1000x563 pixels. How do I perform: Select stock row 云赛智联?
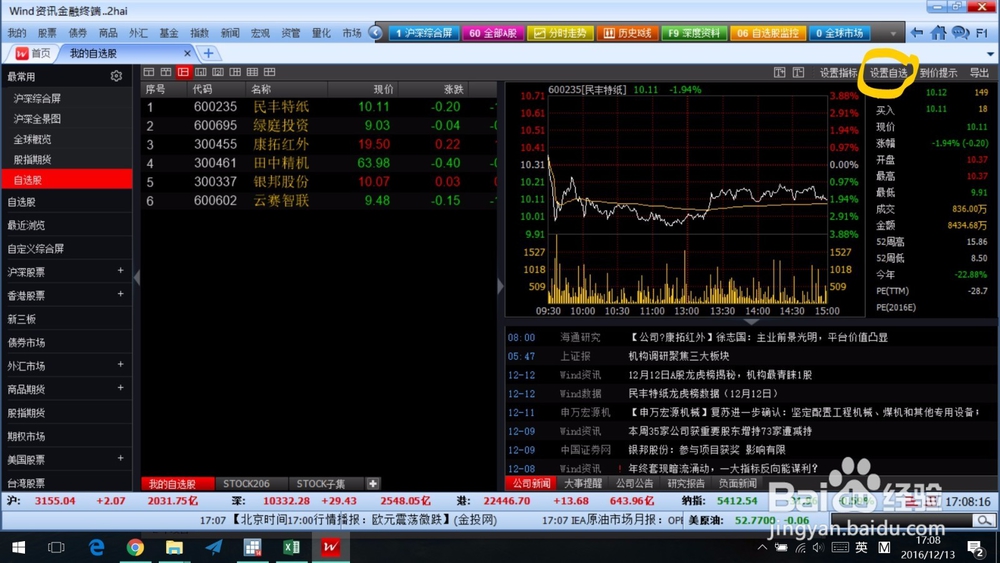click(x=318, y=201)
